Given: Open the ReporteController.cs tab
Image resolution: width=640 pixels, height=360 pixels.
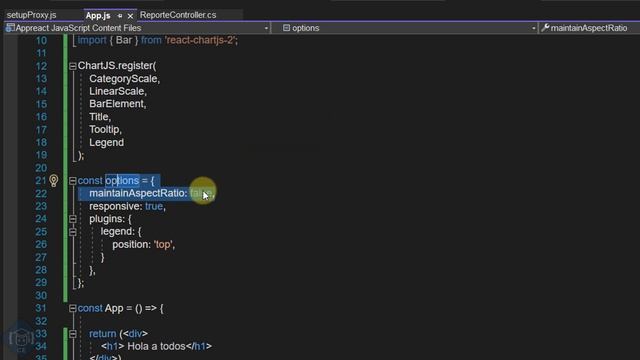Looking at the screenshot, I should tap(178, 15).
